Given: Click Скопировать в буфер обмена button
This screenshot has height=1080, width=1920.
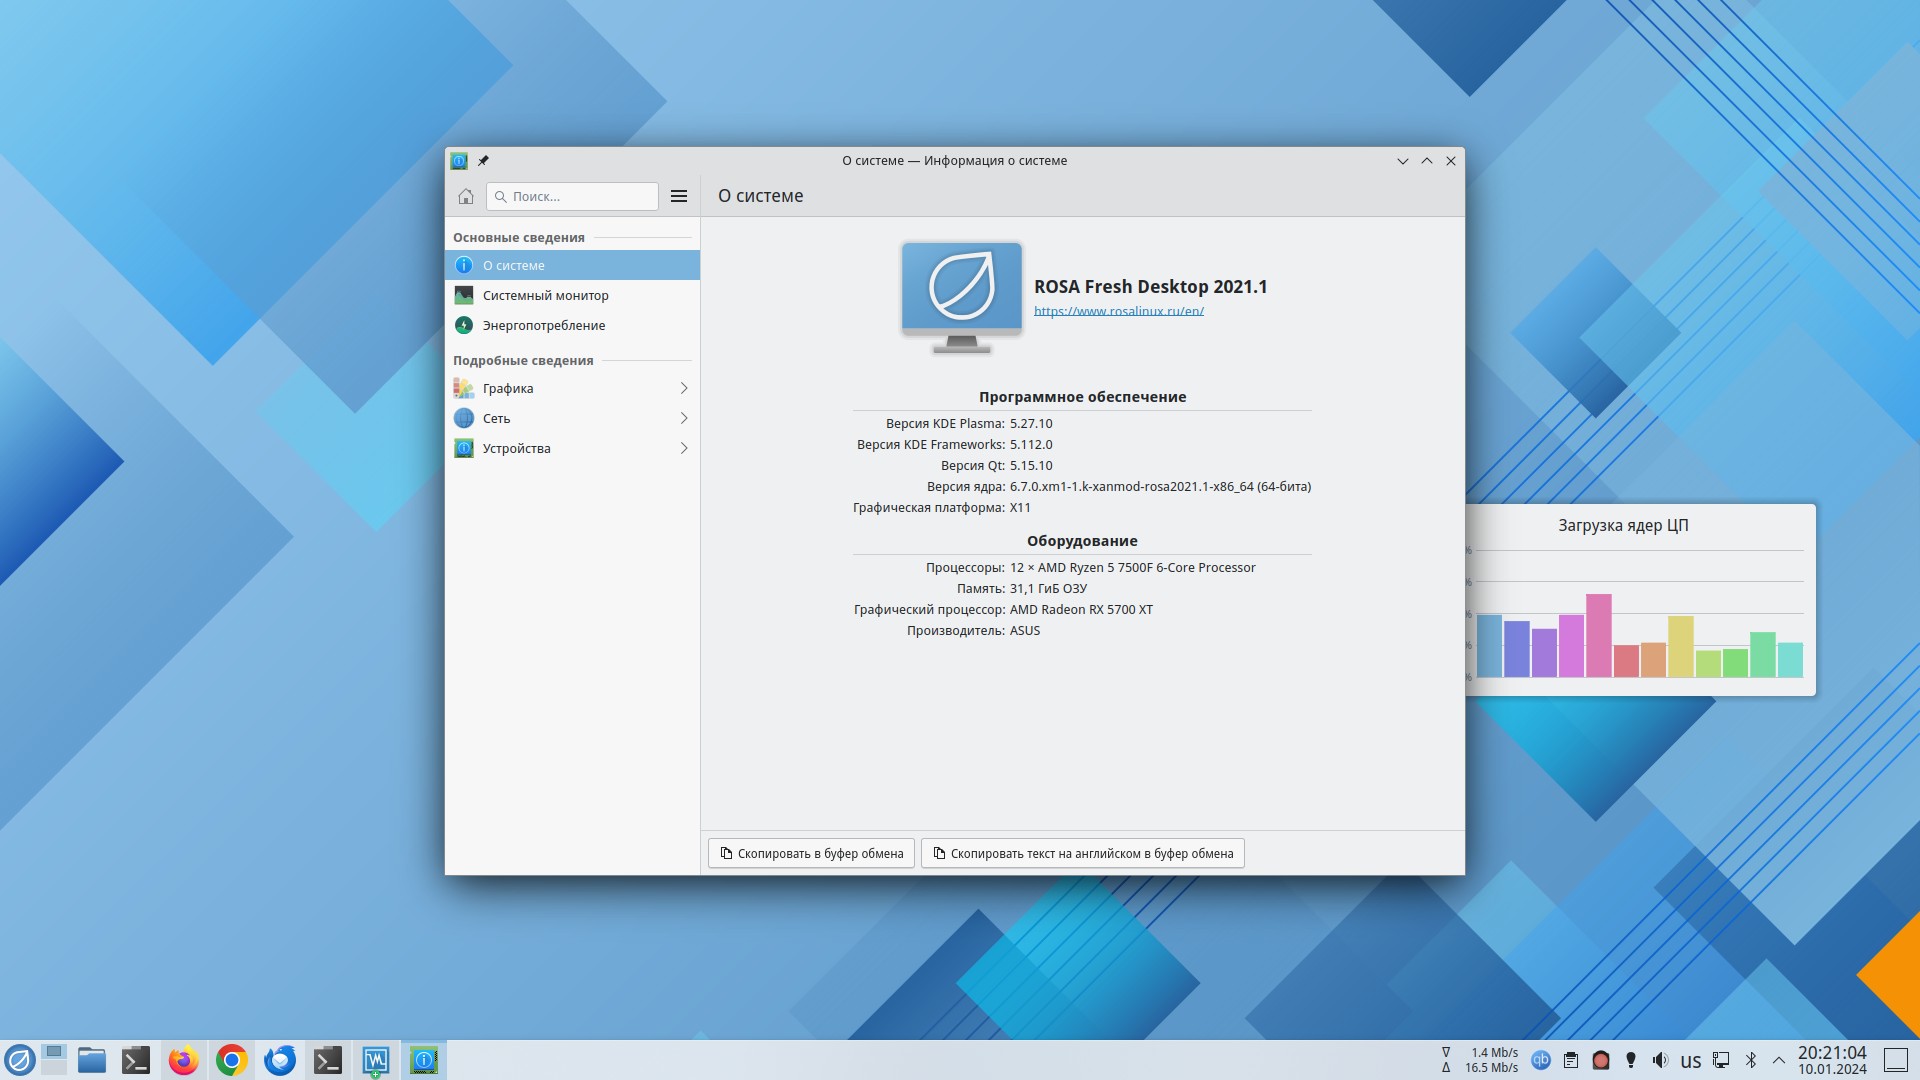Looking at the screenshot, I should tap(811, 853).
